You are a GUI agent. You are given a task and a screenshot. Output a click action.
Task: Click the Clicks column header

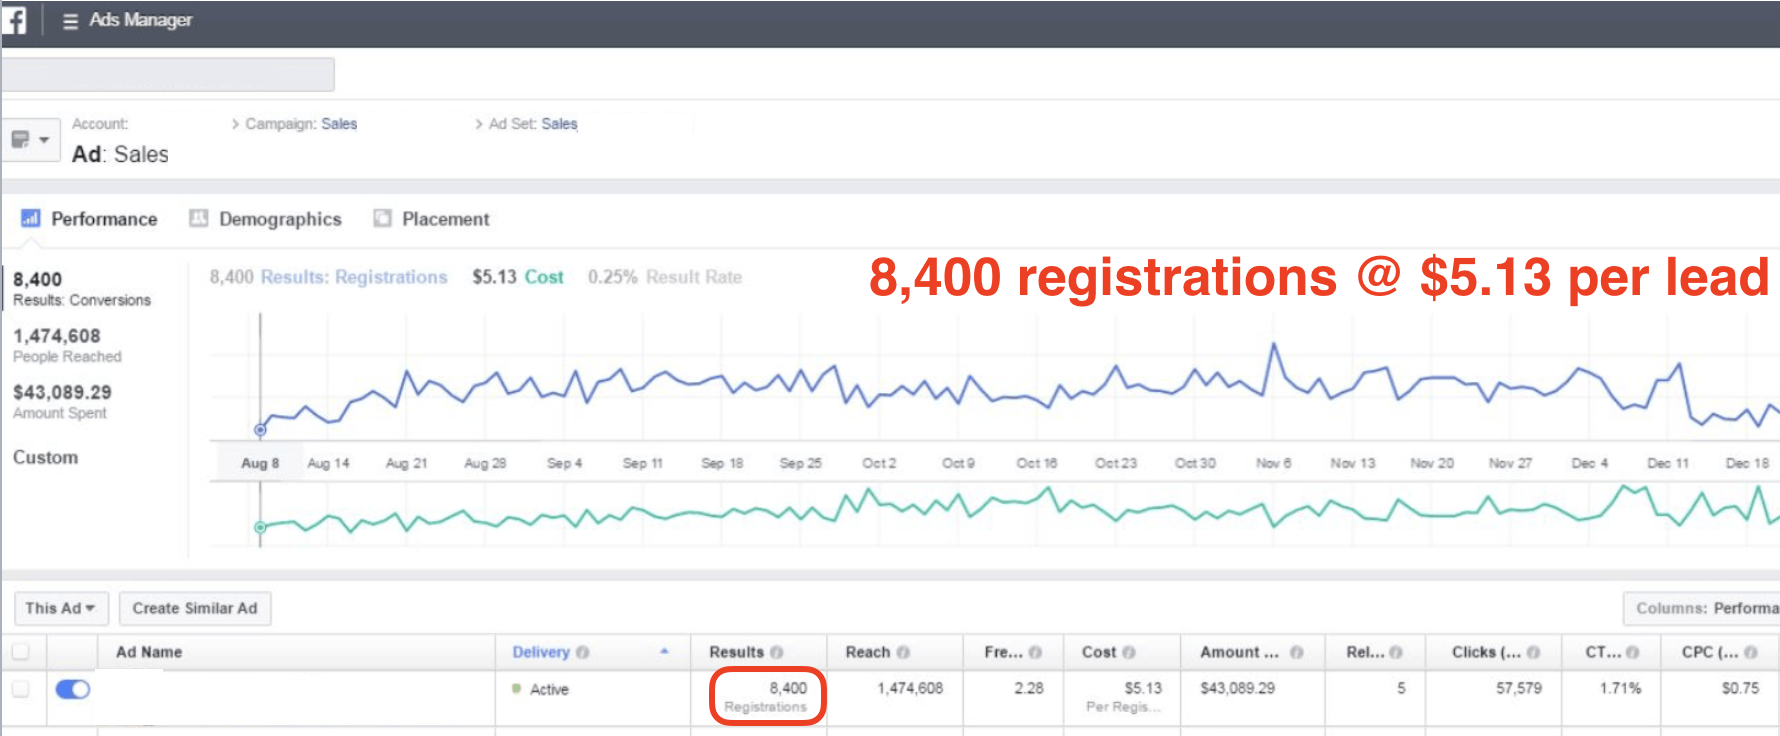[1486, 652]
